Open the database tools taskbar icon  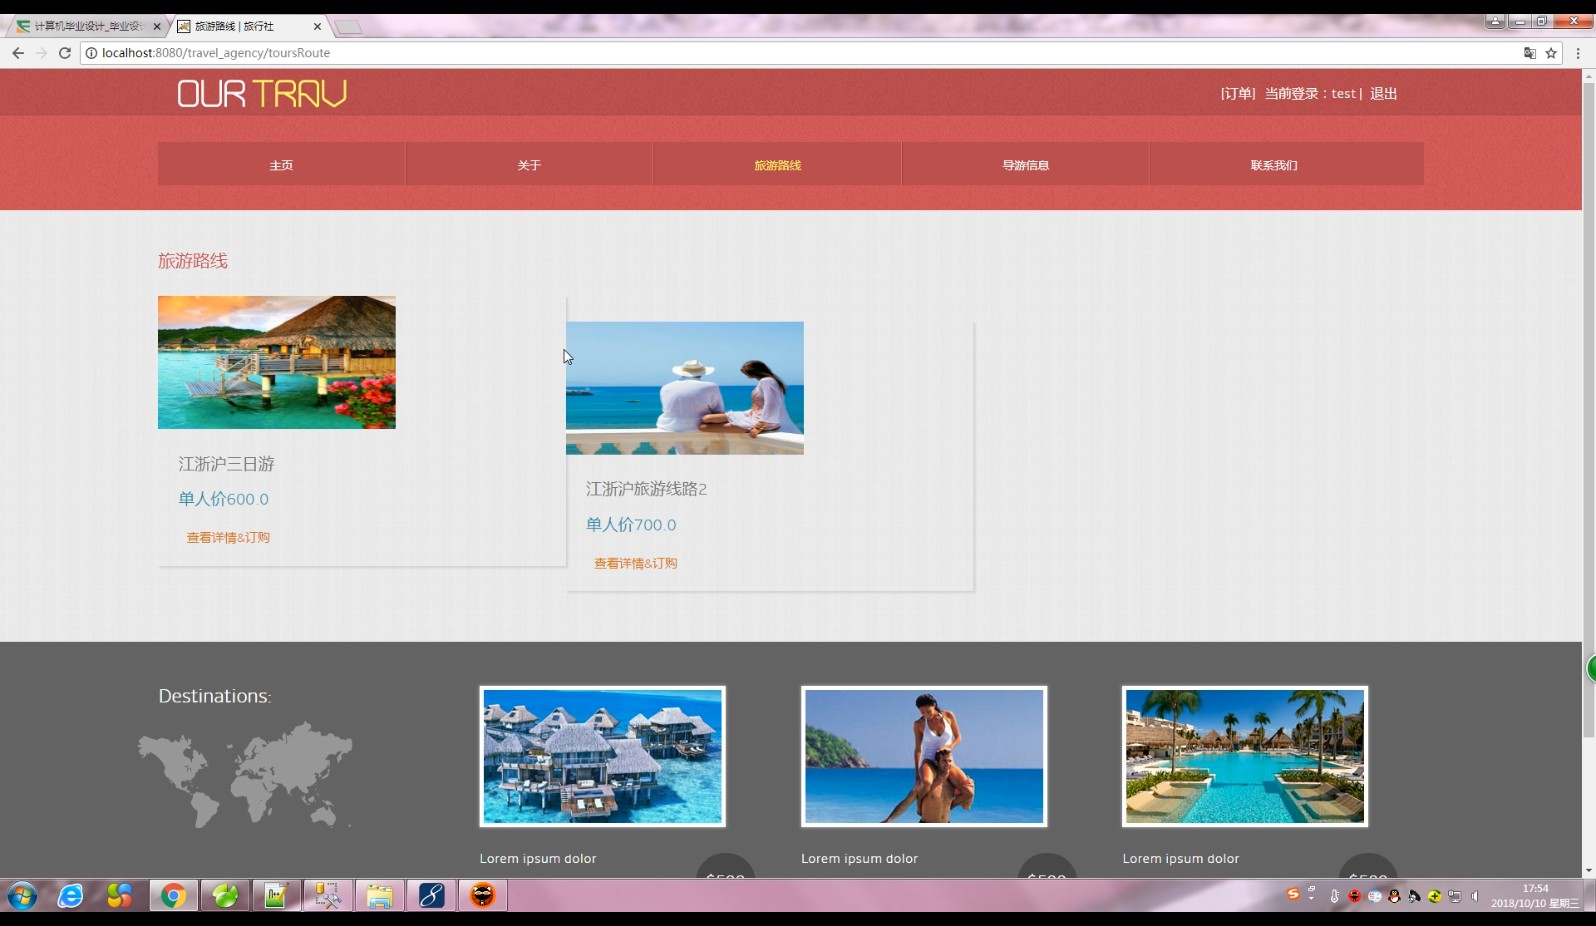point(328,895)
